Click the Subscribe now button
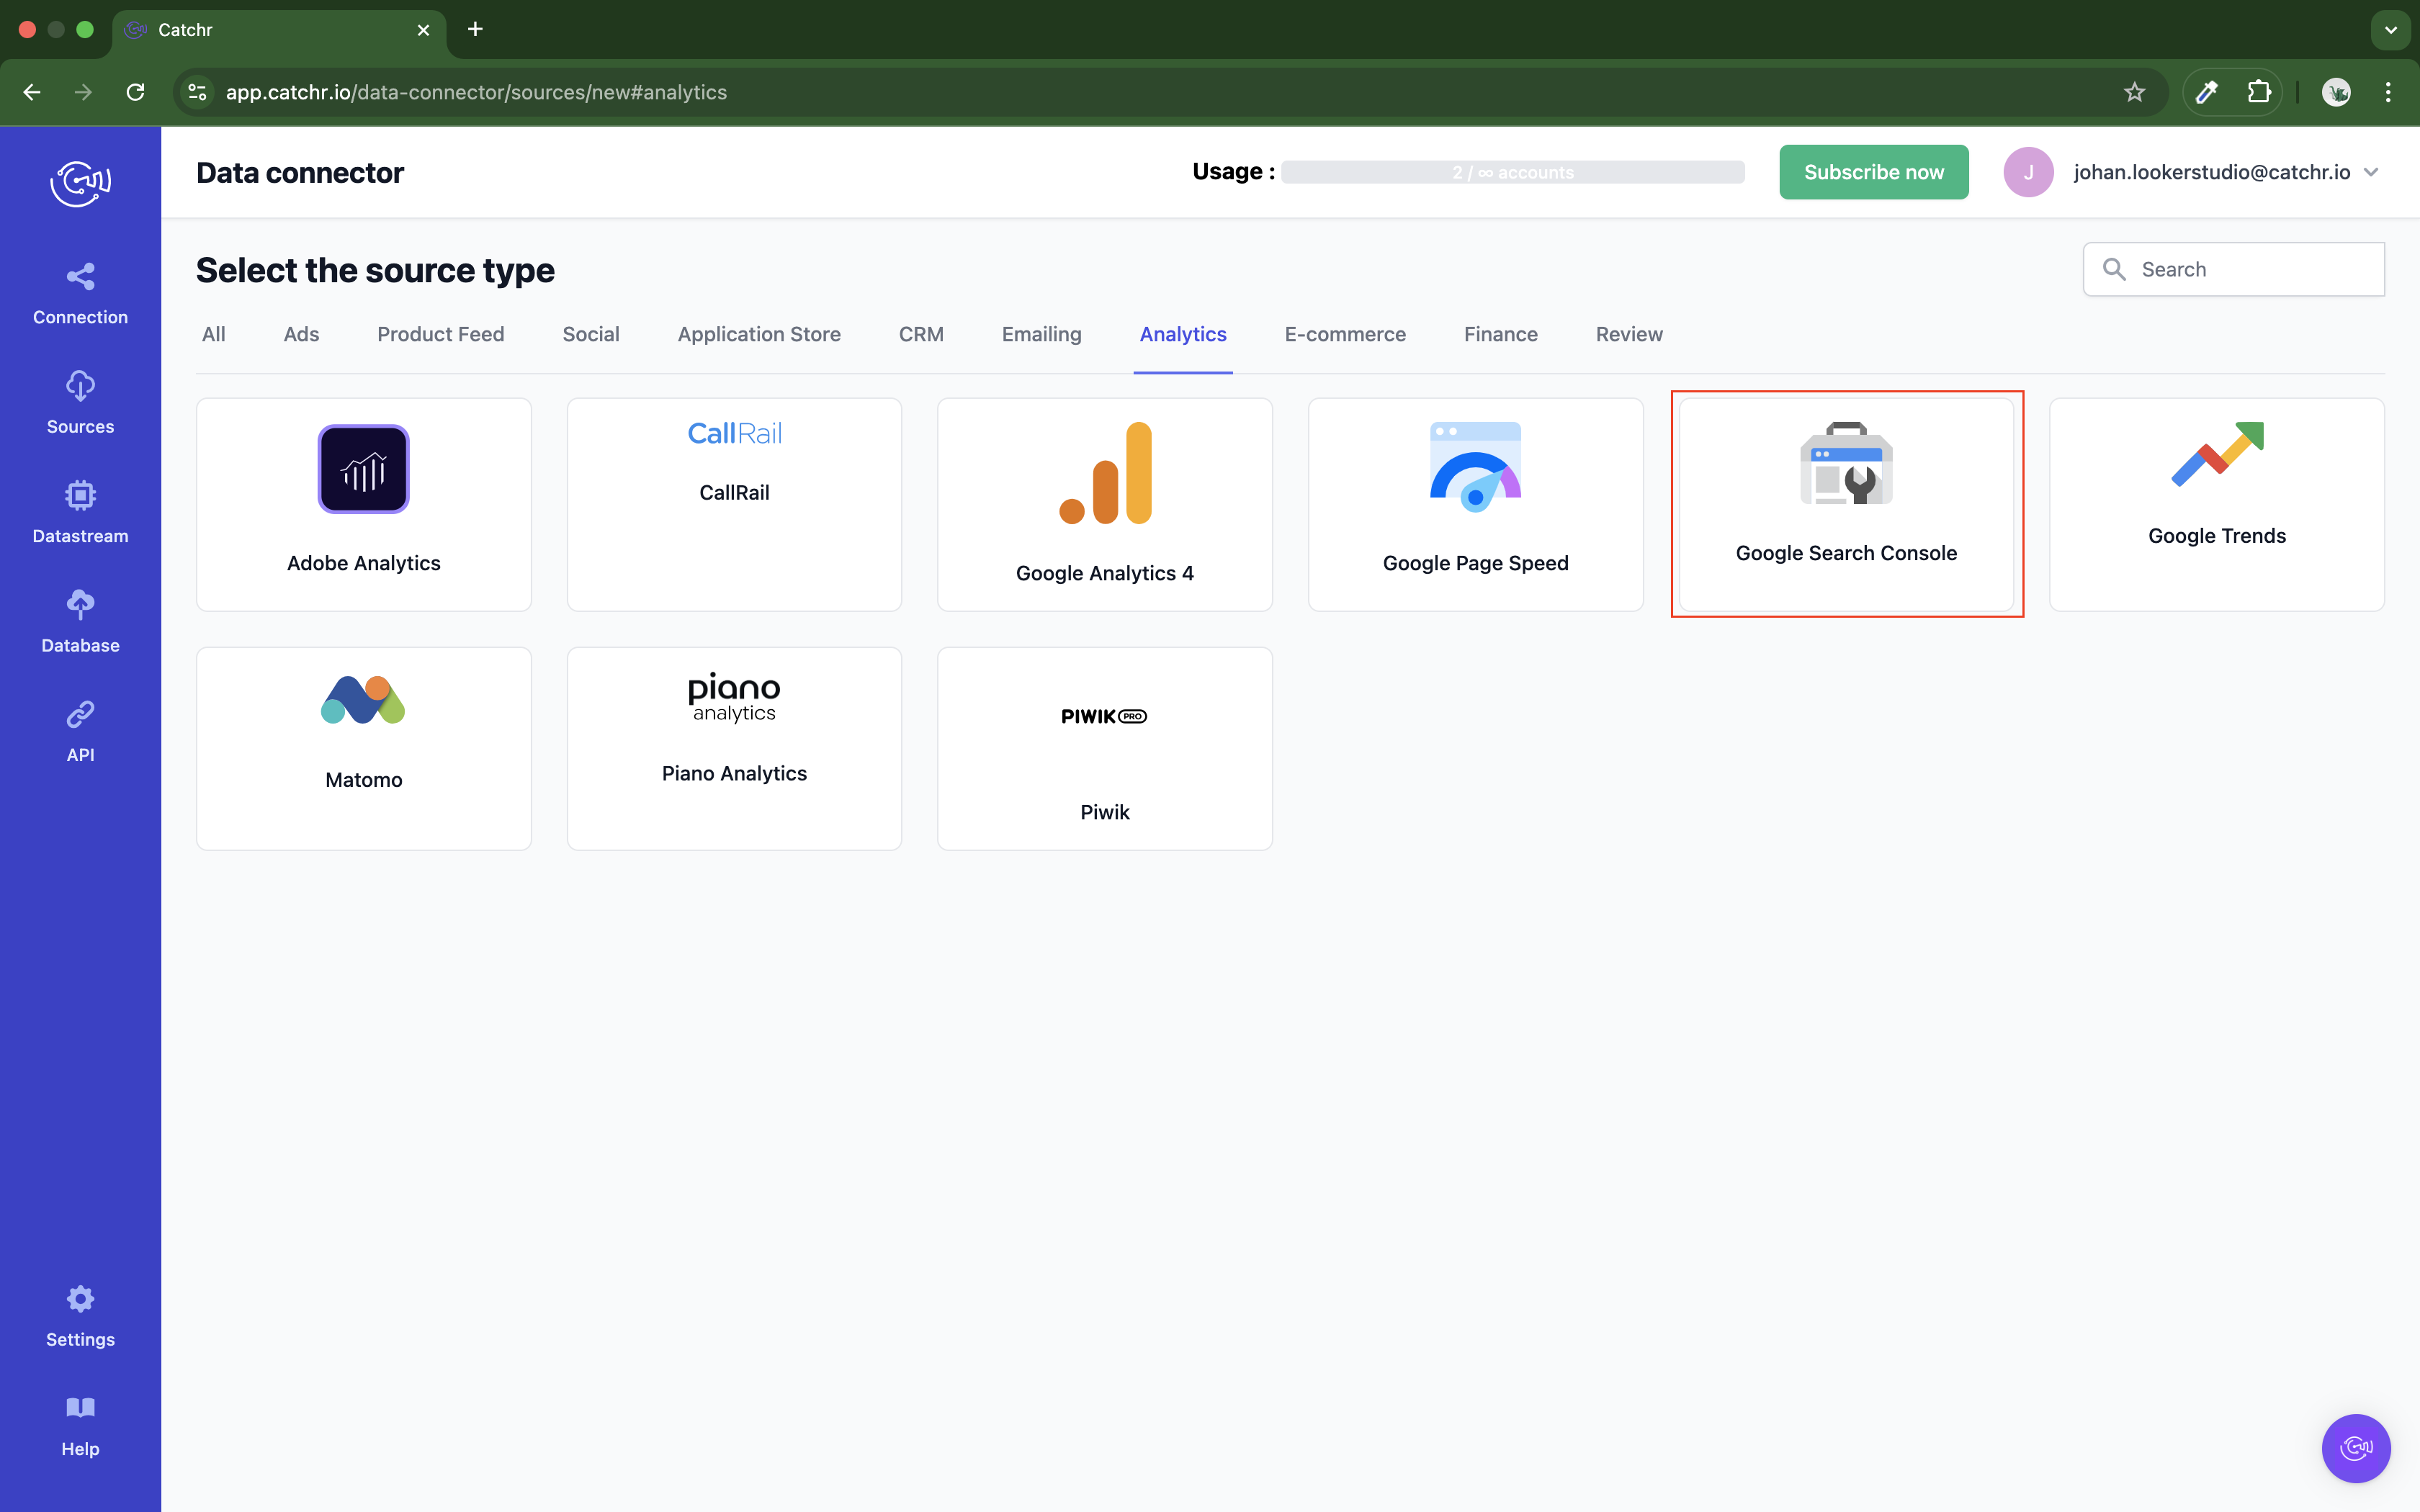The height and width of the screenshot is (1512, 2420). coord(1873,172)
